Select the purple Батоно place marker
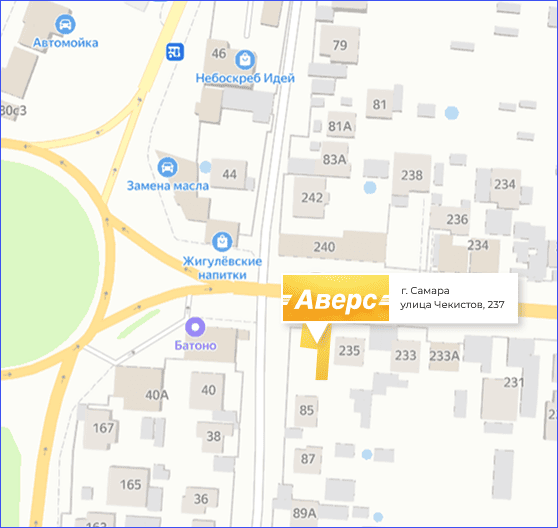Screen dimensions: 558x528 tap(195, 327)
